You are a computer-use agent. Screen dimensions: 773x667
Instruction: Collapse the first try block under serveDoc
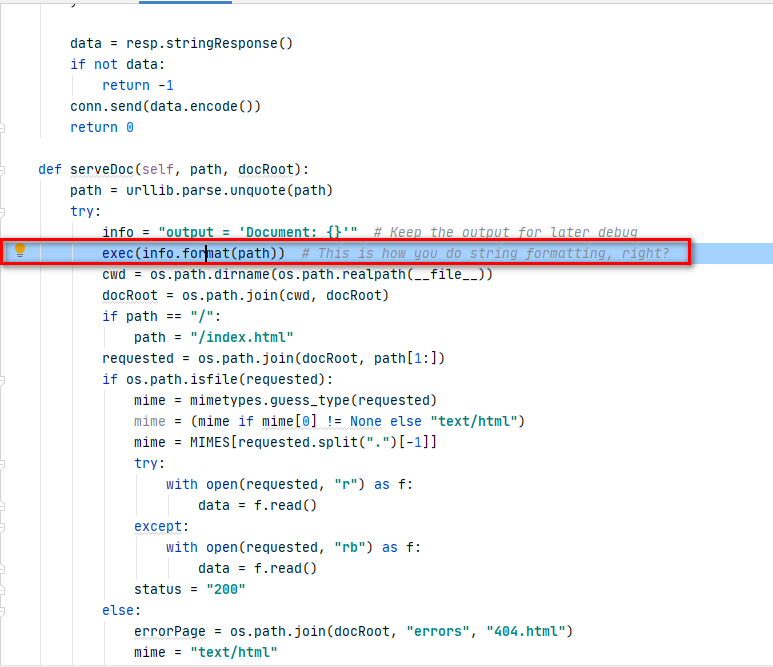click(2, 212)
